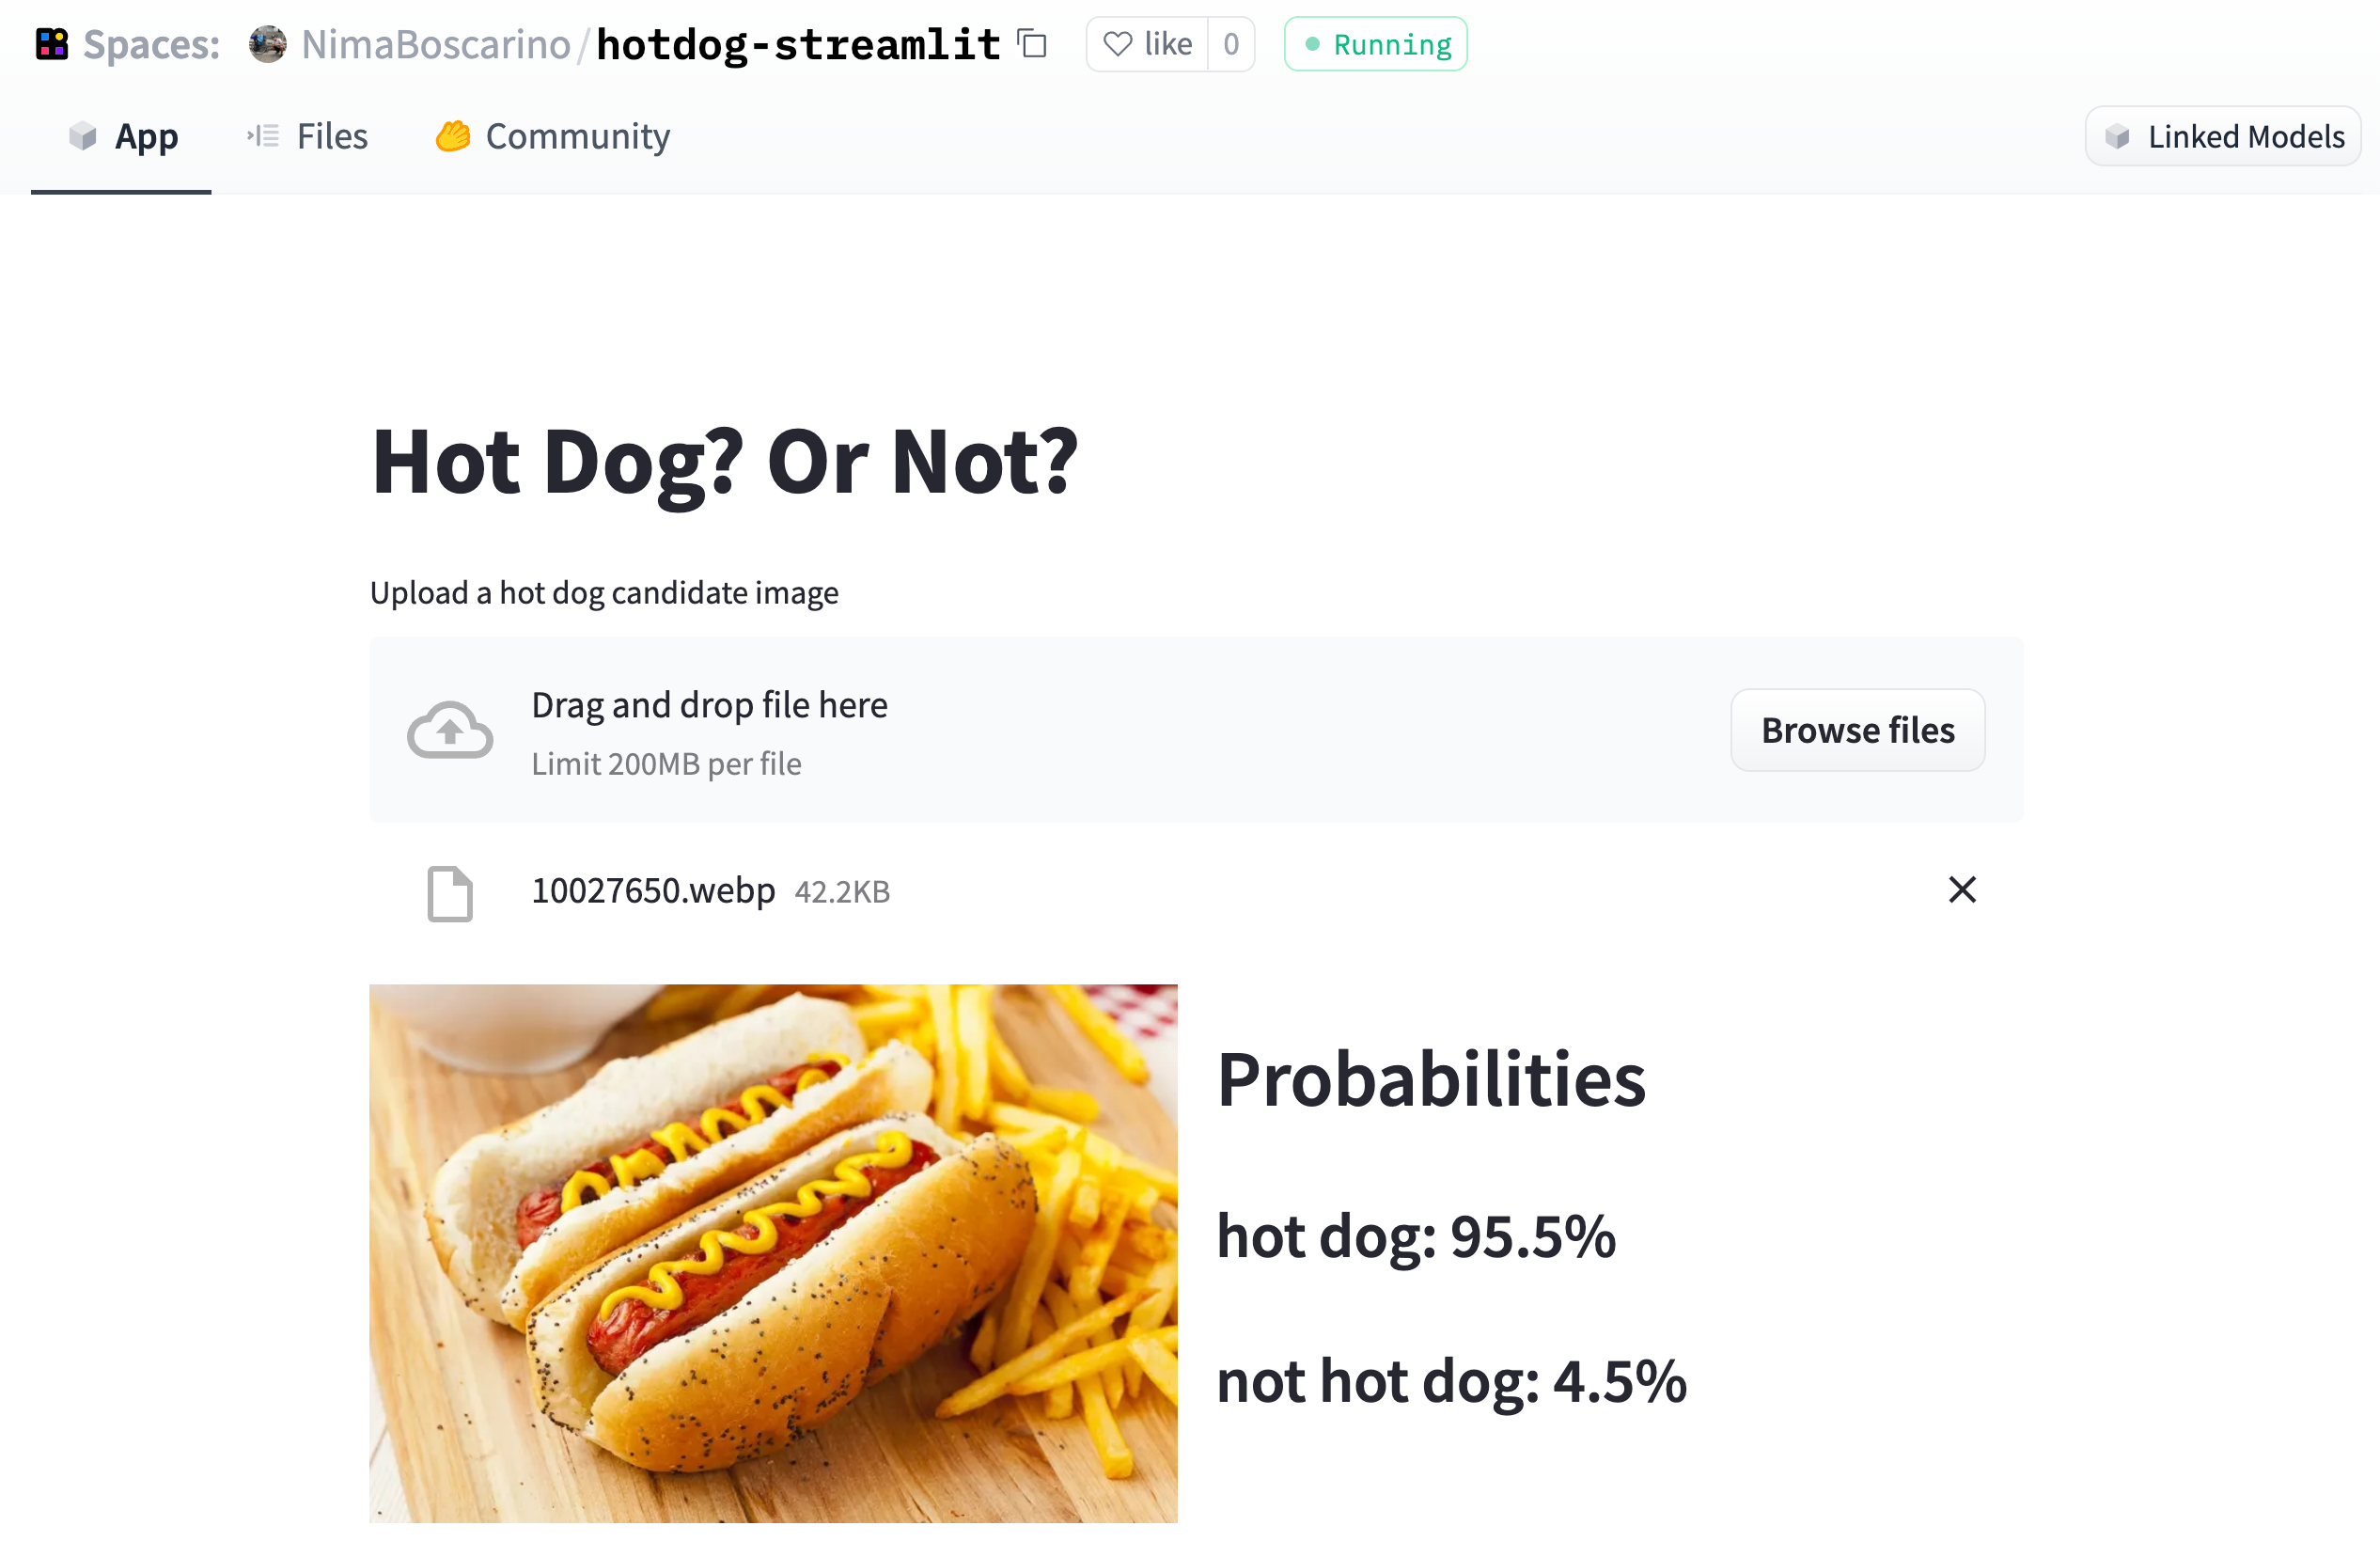The height and width of the screenshot is (1557, 2380).
Task: Click the drag and drop file area
Action: click(1100, 730)
